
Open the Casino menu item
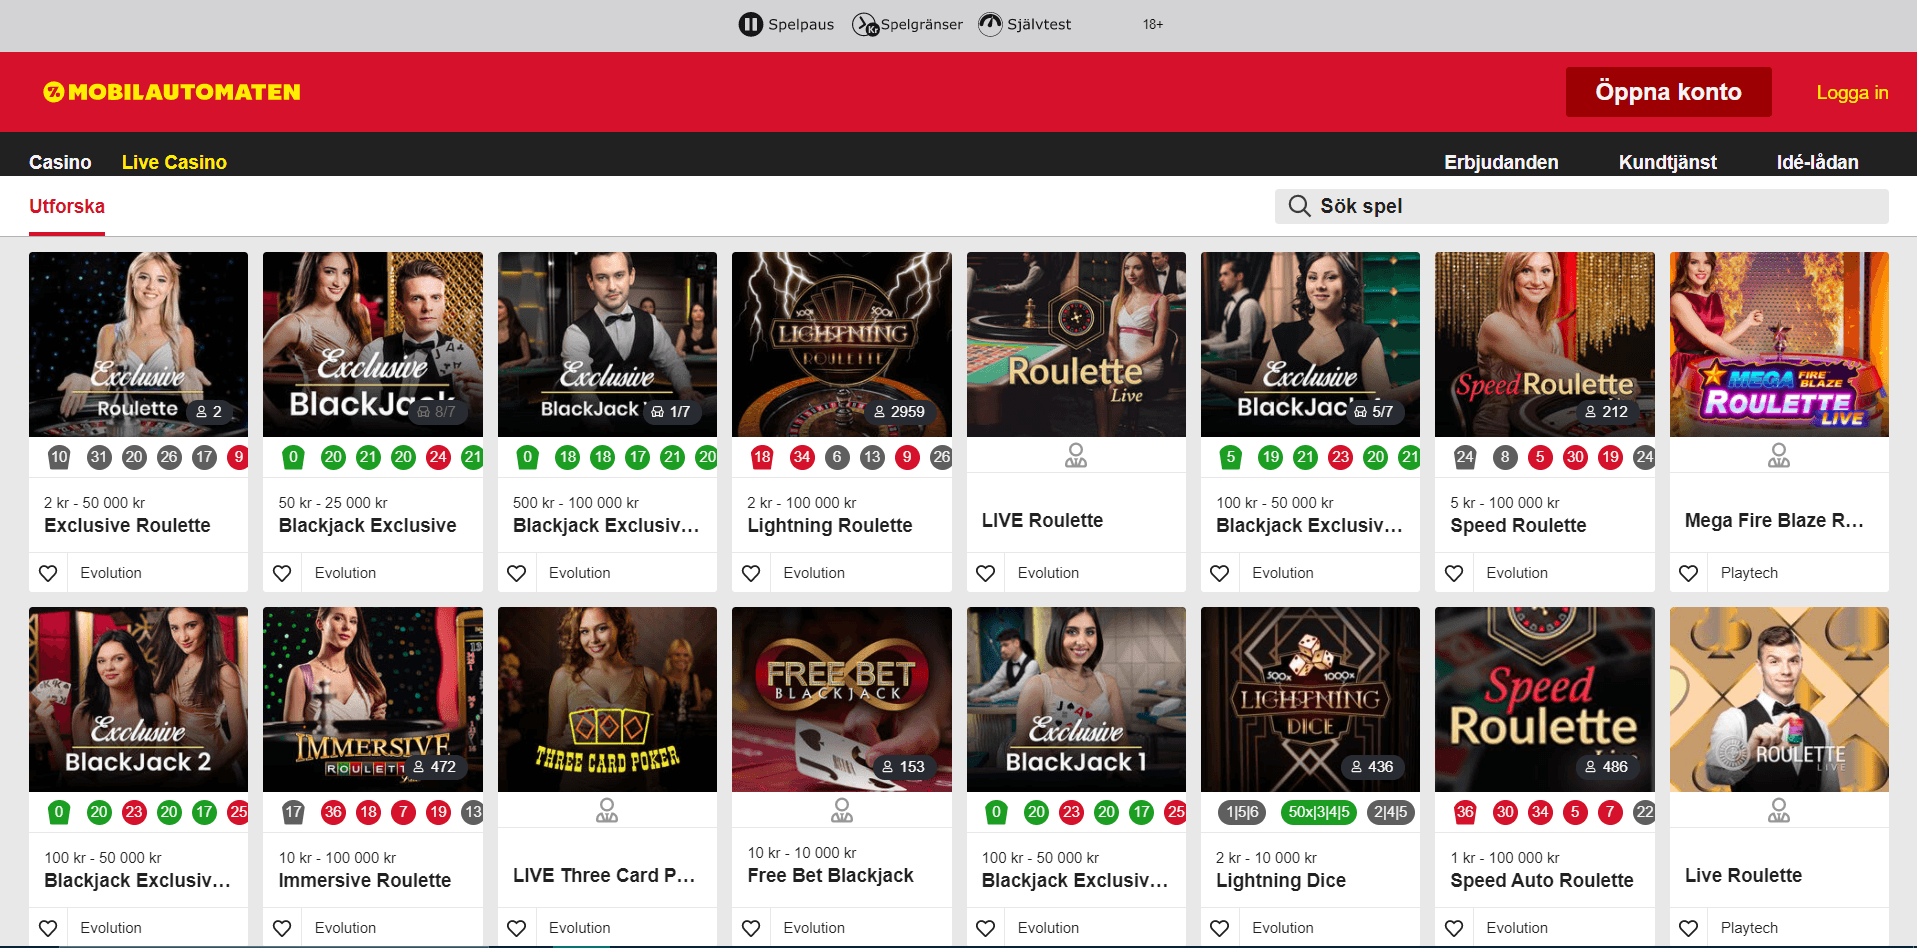click(60, 162)
